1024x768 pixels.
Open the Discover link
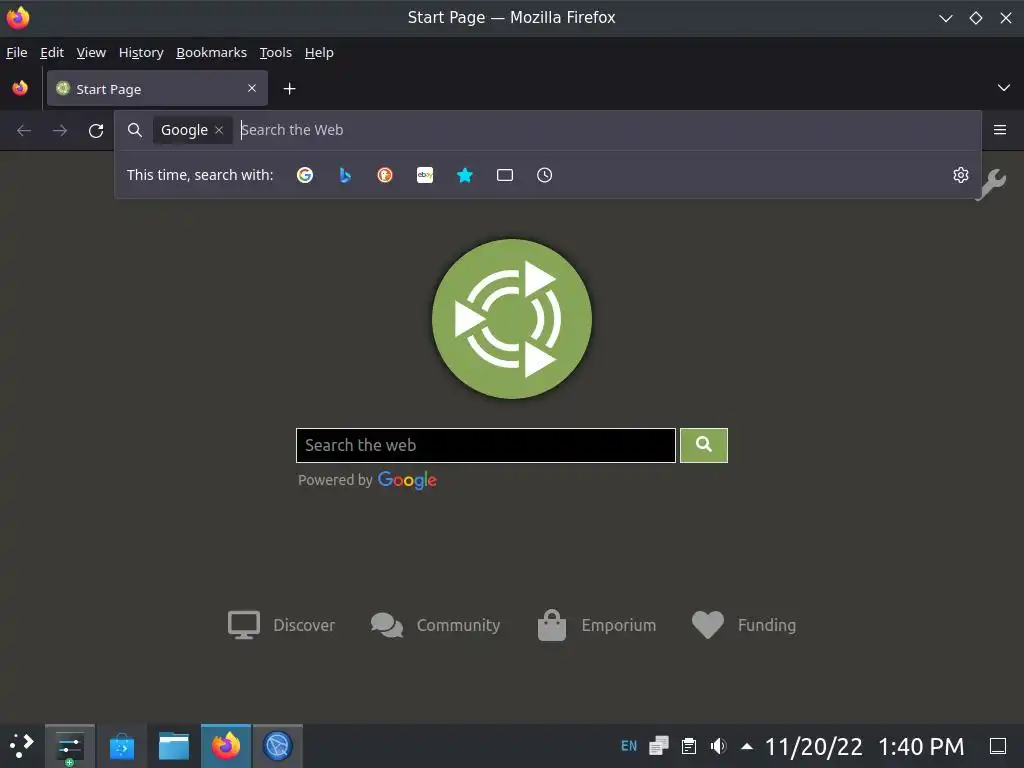coord(281,625)
